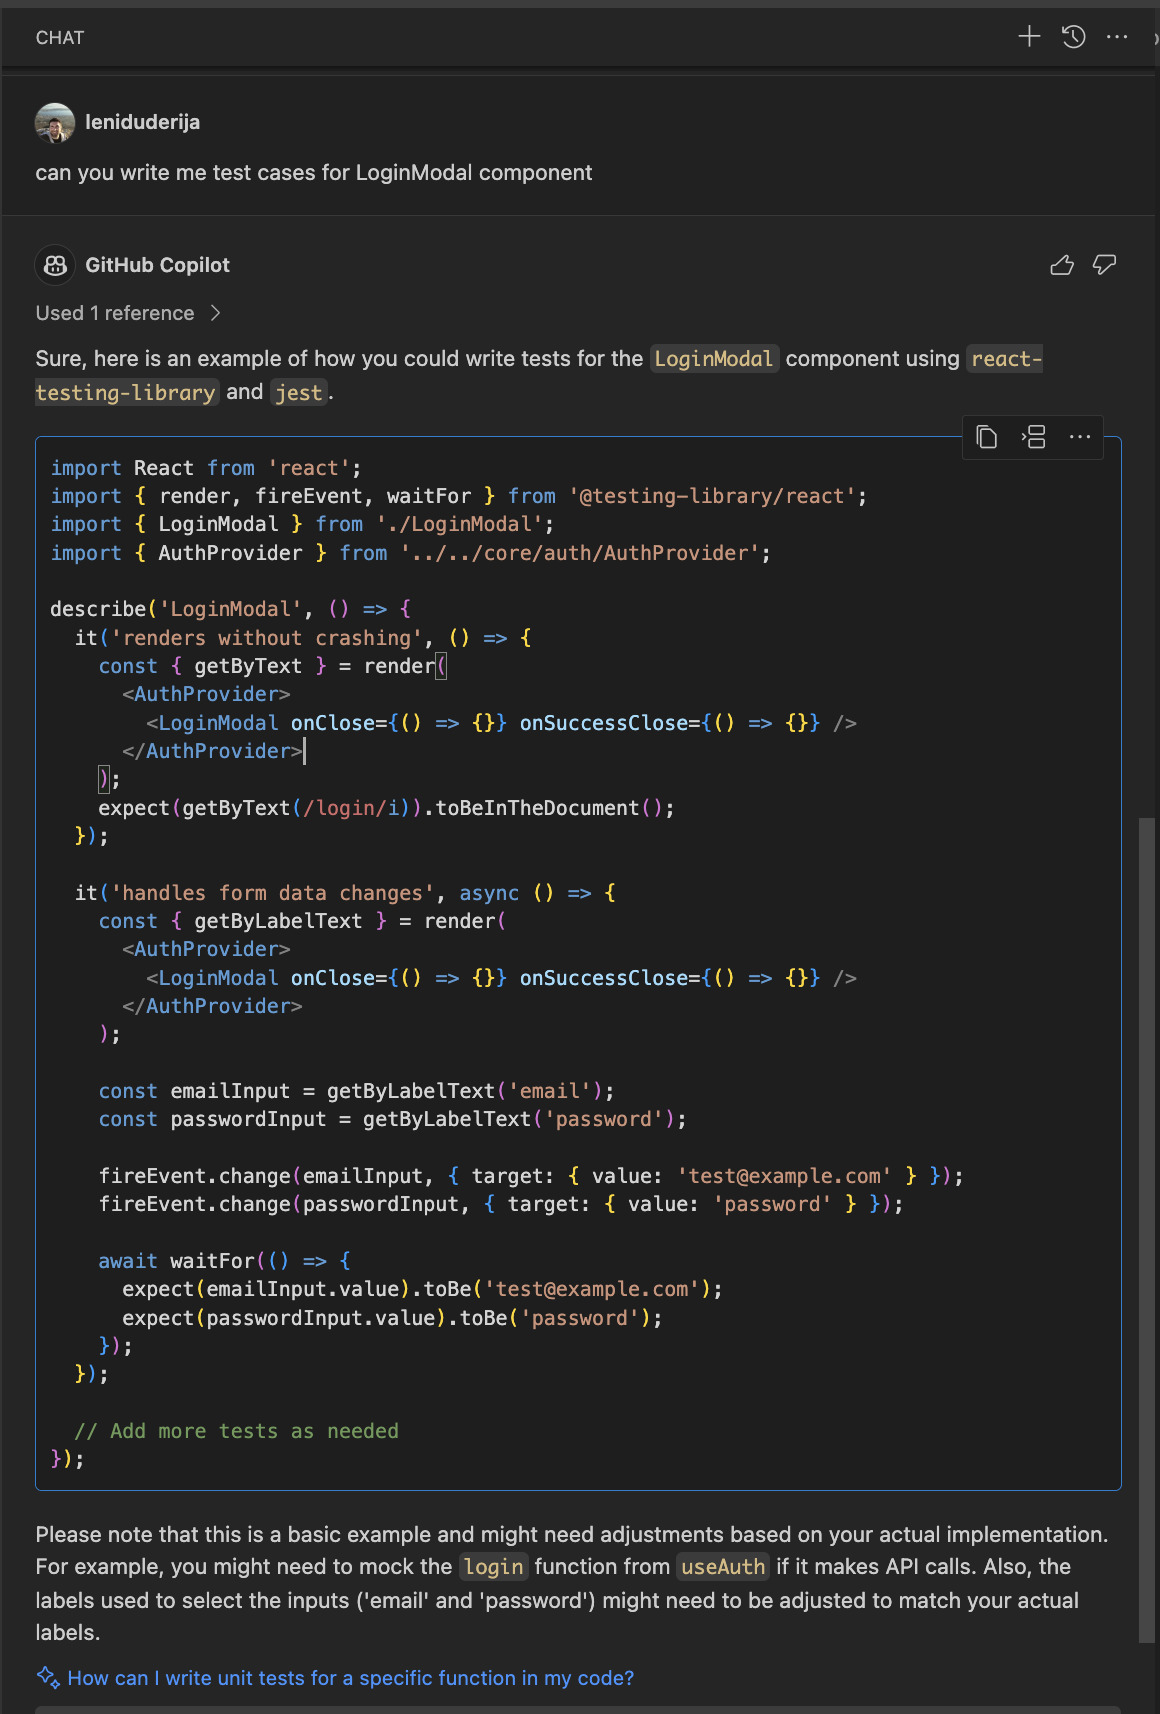
Task: Click the sparkle icon beside follow-up suggestion
Action: (x=48, y=1678)
